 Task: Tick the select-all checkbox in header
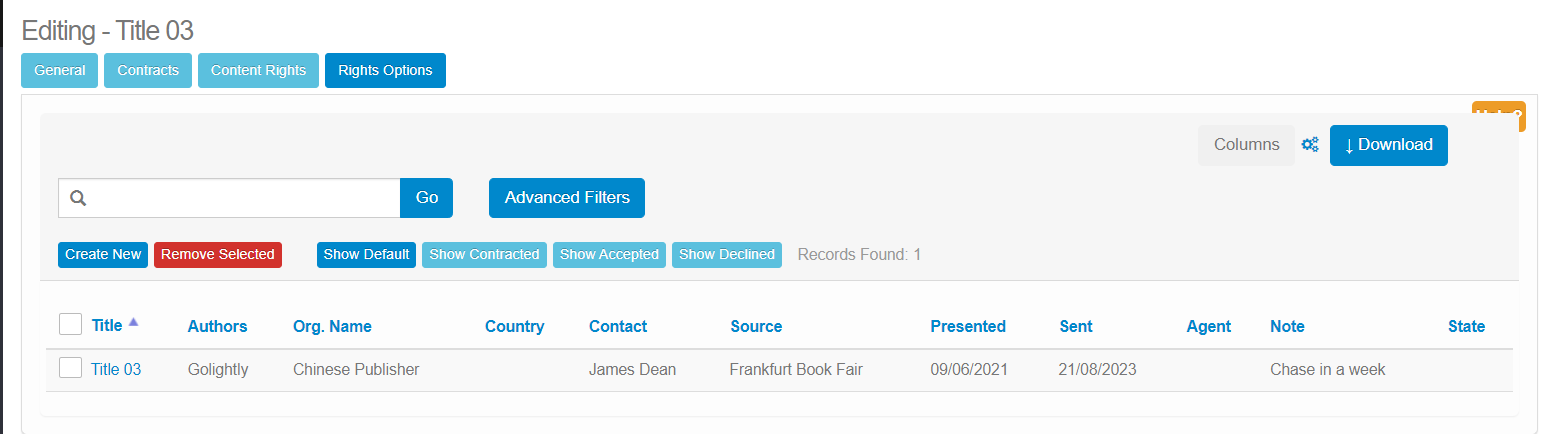click(x=70, y=325)
